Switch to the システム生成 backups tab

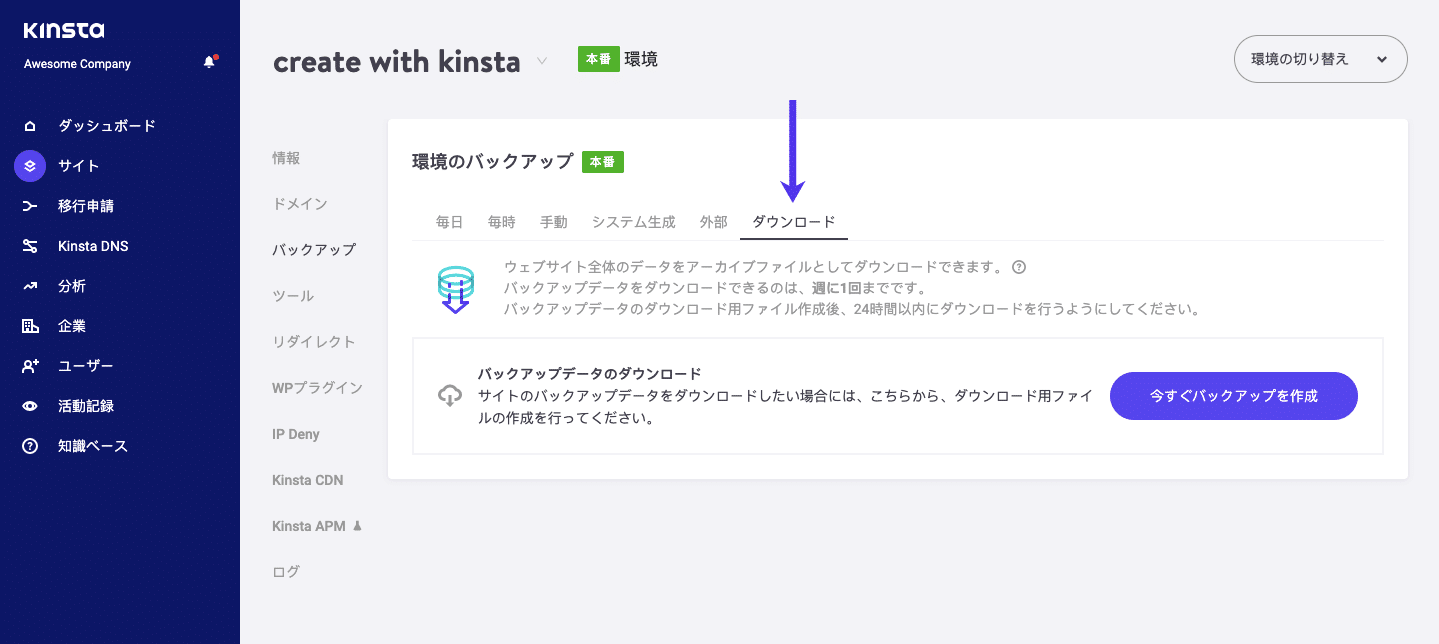(633, 222)
